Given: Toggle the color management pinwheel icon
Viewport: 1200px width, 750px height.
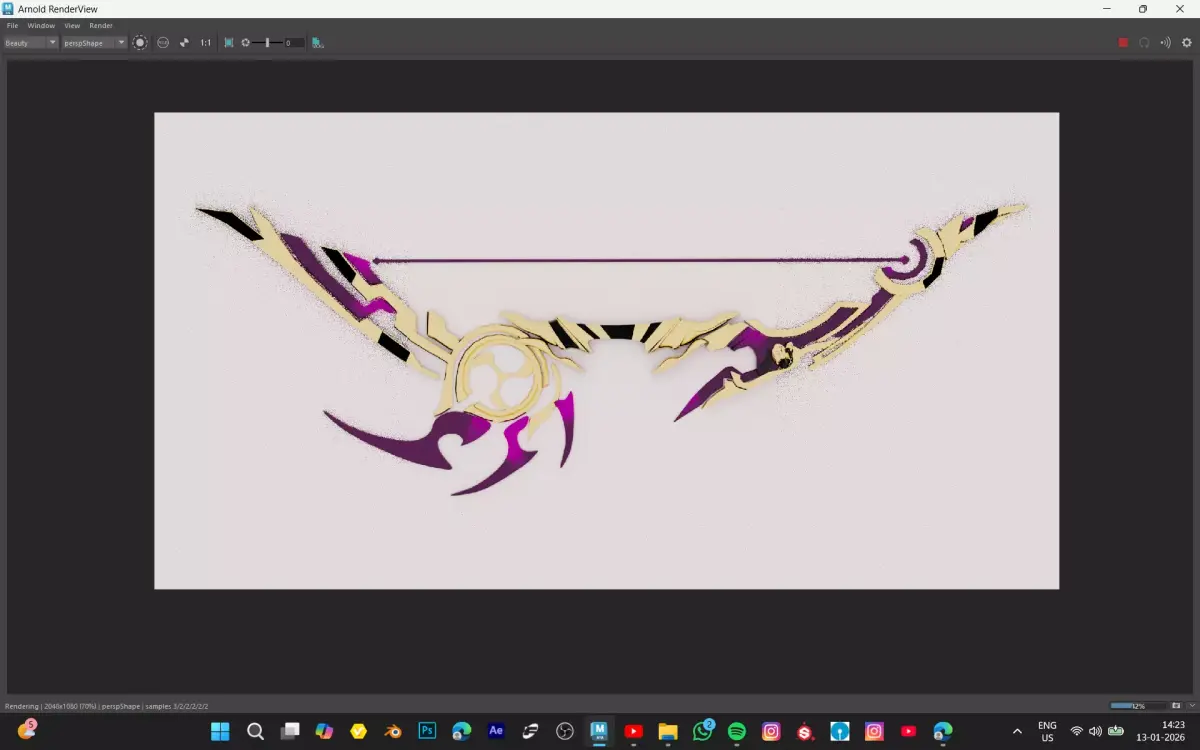Looking at the screenshot, I should [x=184, y=43].
